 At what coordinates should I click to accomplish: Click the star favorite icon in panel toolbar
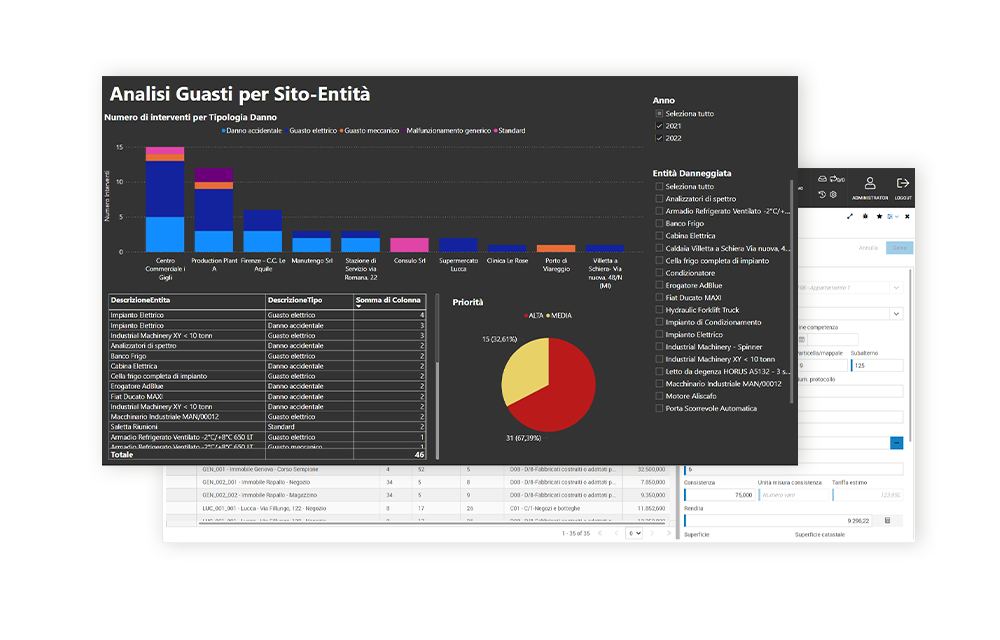[879, 216]
